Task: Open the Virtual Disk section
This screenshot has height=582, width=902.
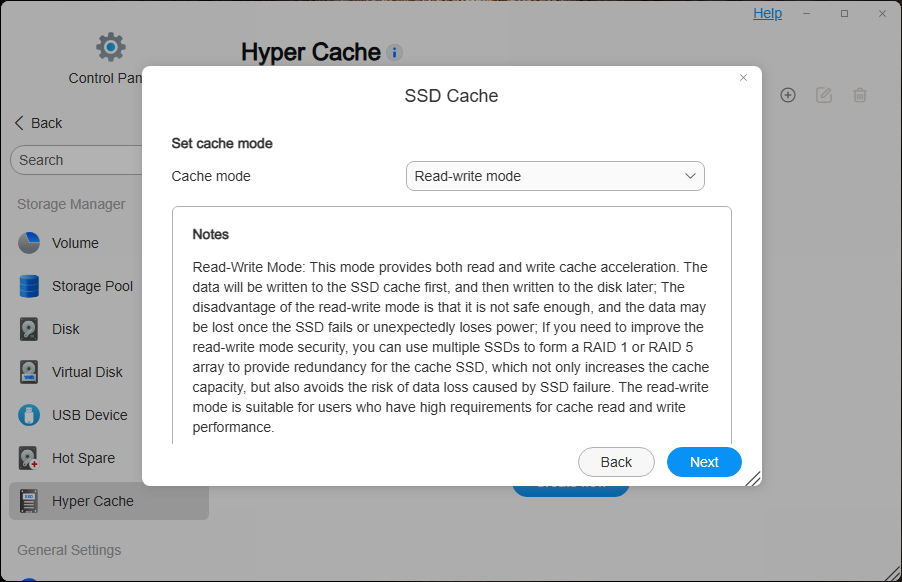Action: pos(87,372)
